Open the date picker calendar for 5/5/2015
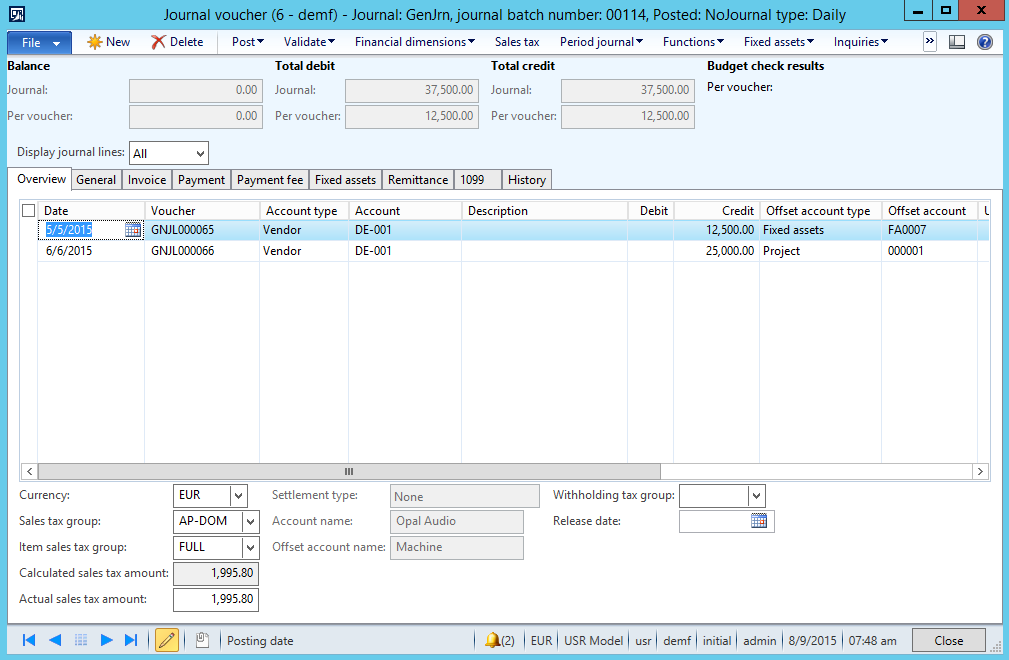This screenshot has width=1009, height=660. pos(133,230)
